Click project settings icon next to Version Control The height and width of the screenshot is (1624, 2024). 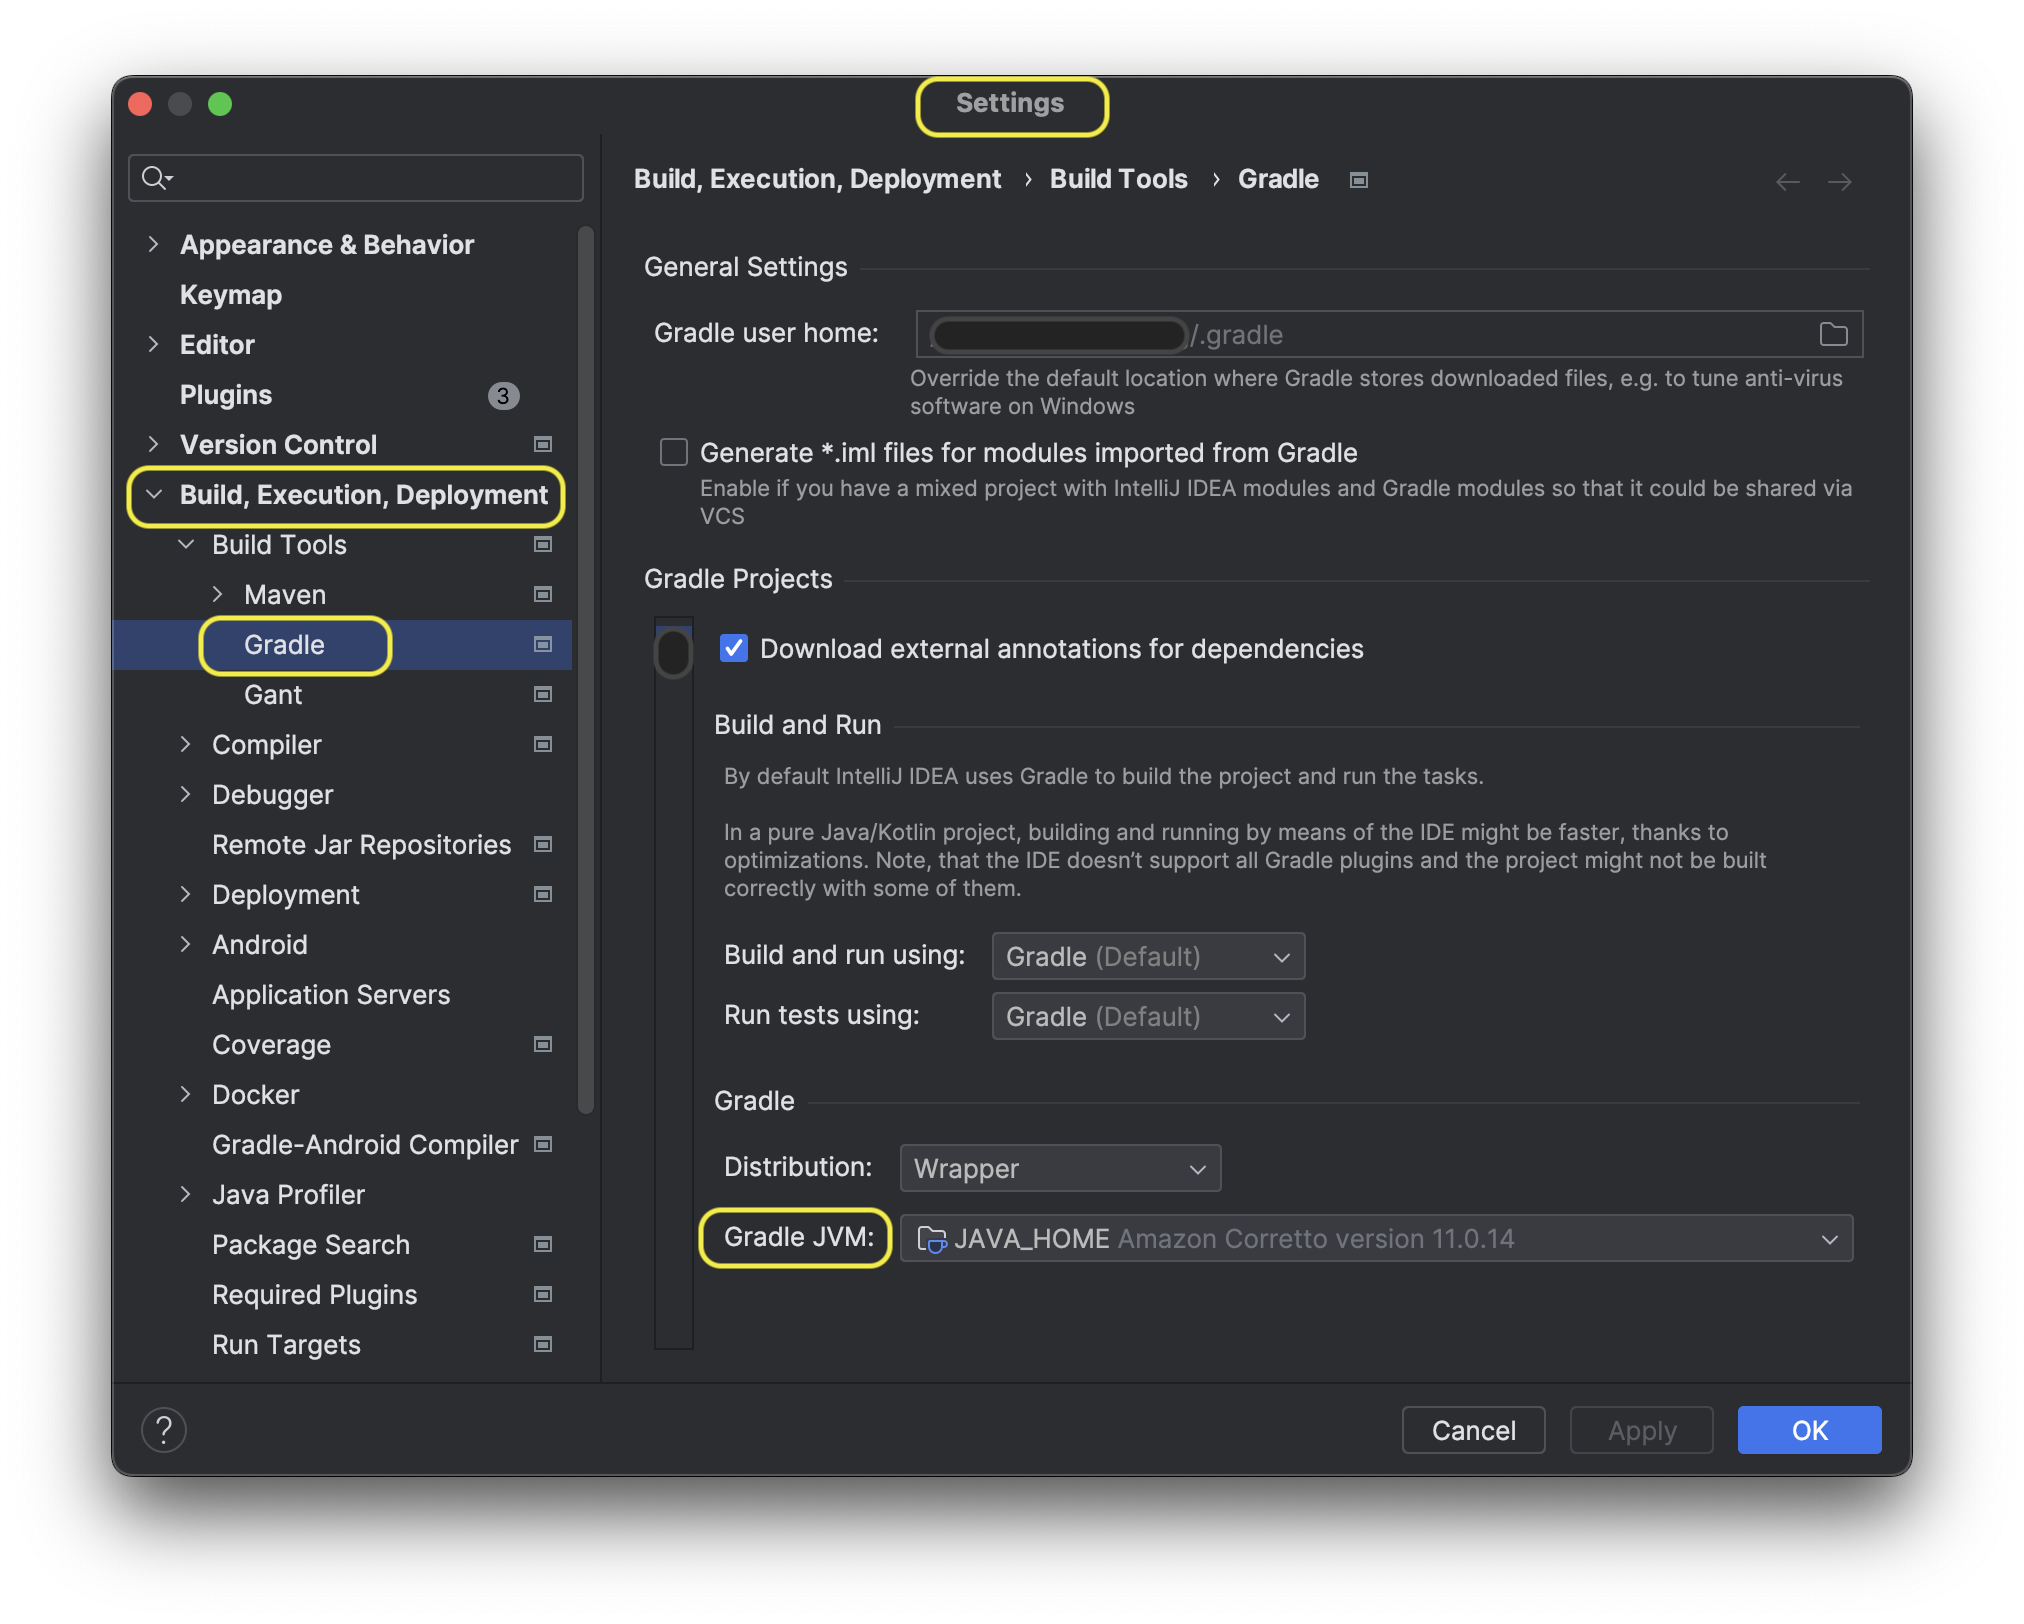tap(543, 444)
